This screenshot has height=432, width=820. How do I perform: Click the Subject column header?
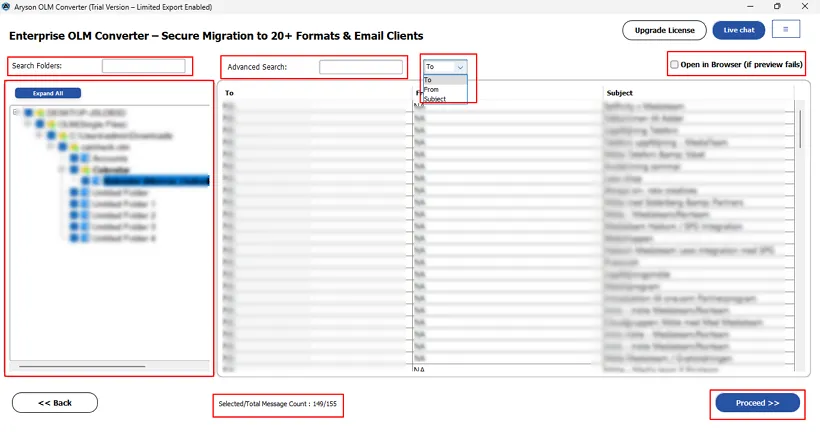[x=620, y=93]
